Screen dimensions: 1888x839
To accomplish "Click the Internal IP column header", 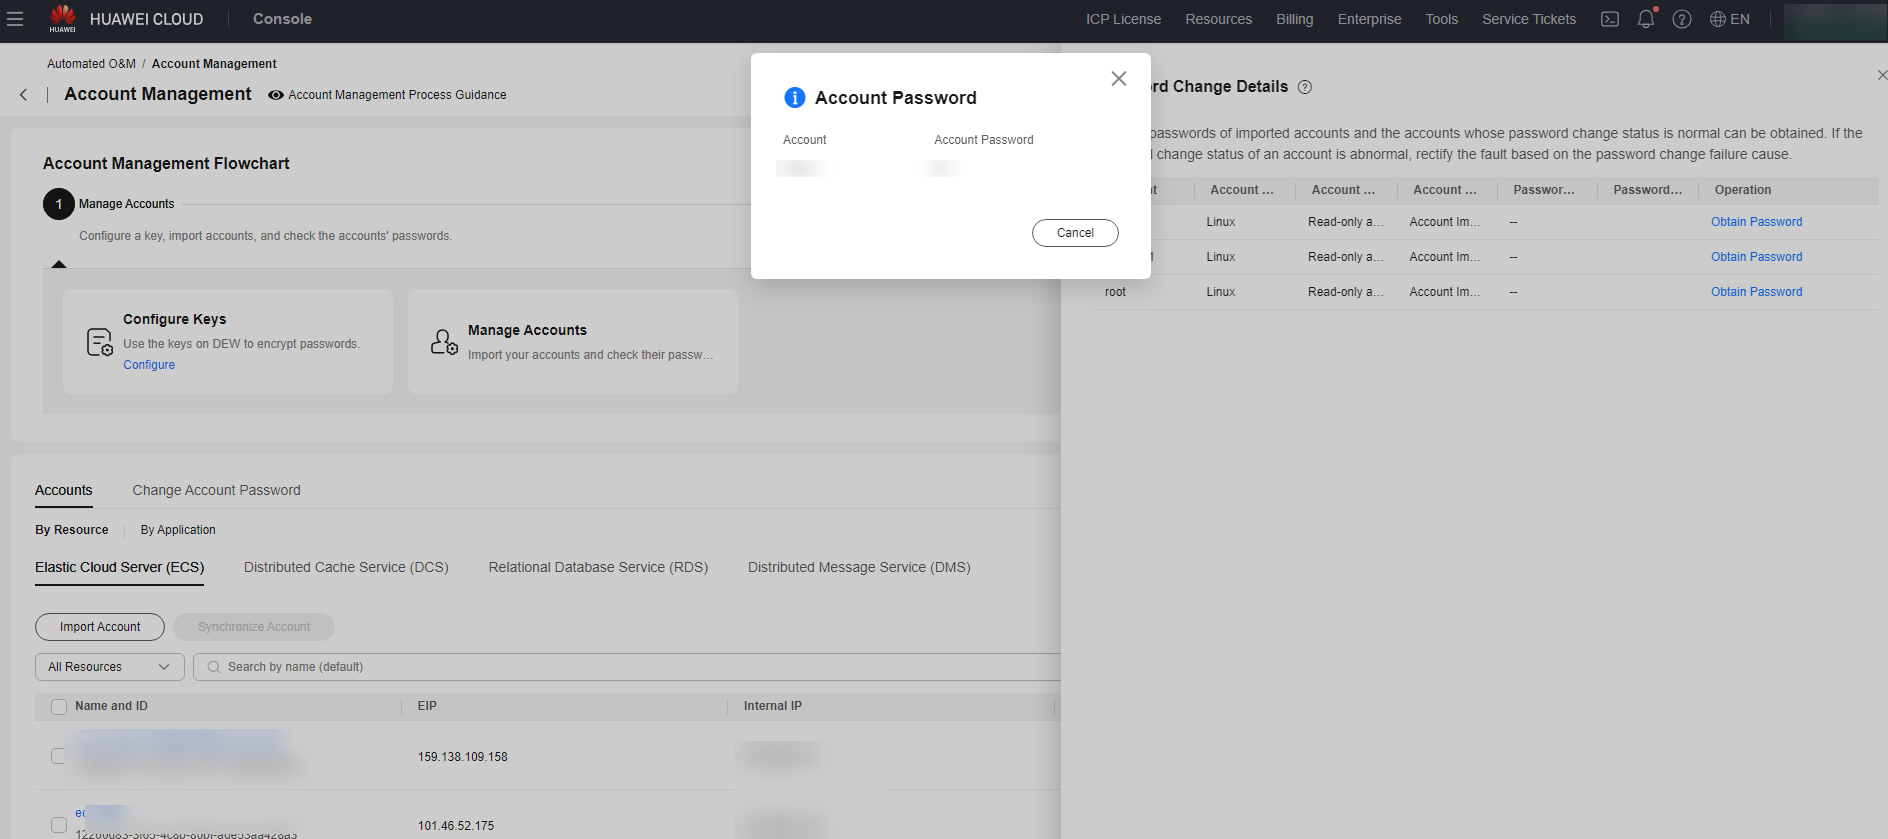I will click(772, 706).
